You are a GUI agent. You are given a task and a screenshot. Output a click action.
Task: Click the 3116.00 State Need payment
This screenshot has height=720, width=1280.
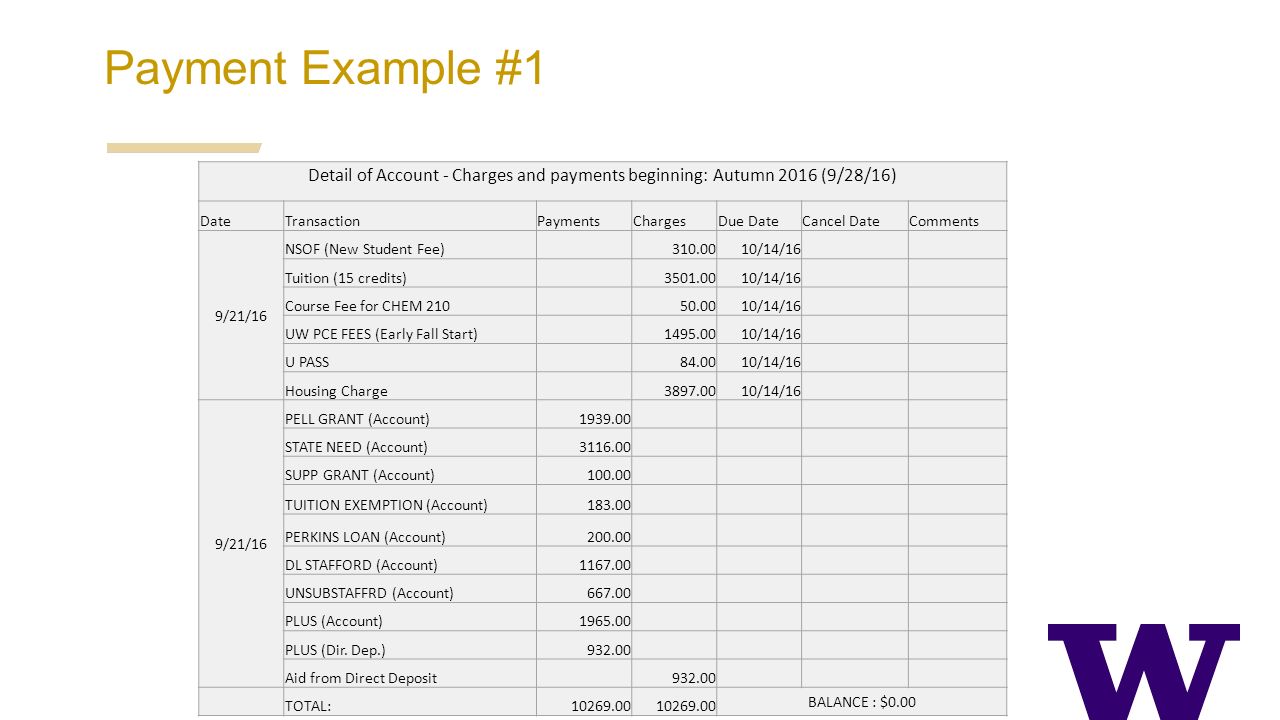coord(605,447)
